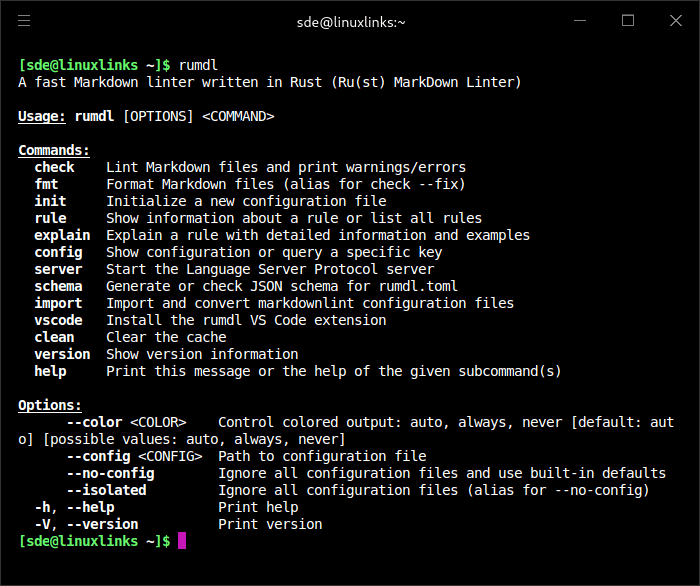Click the 'config' command name
Viewport: 700px width, 586px height.
tap(58, 252)
